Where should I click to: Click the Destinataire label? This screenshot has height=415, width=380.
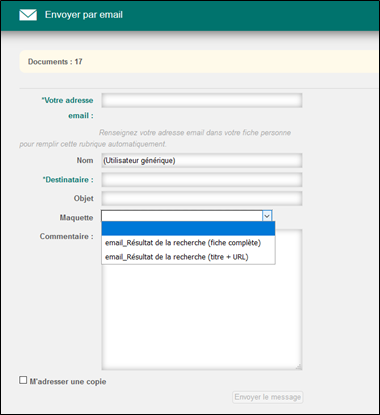[68, 180]
